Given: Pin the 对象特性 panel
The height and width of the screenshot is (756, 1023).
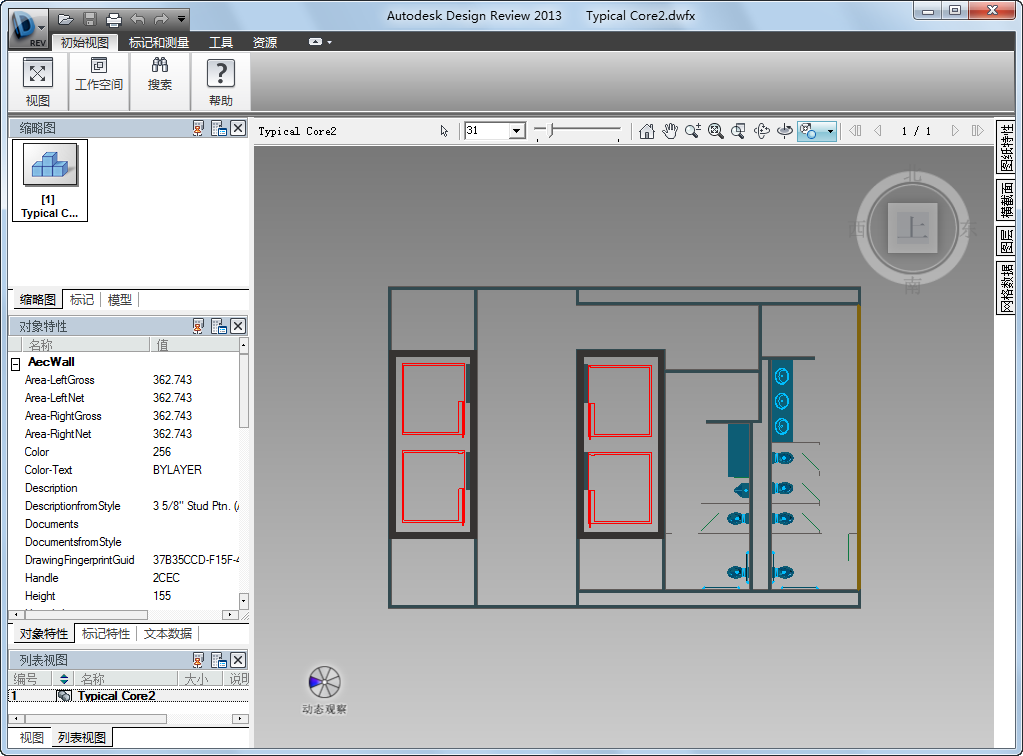Looking at the screenshot, I should (198, 325).
